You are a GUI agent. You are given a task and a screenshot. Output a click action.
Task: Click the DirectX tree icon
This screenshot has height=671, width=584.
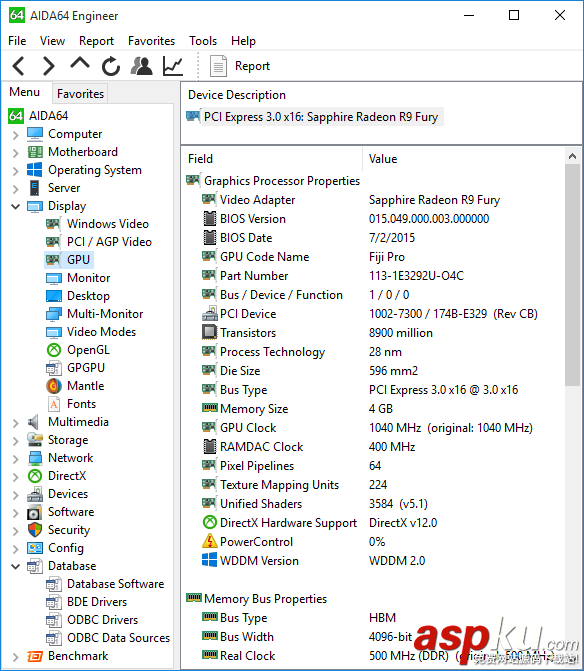tap(35, 476)
